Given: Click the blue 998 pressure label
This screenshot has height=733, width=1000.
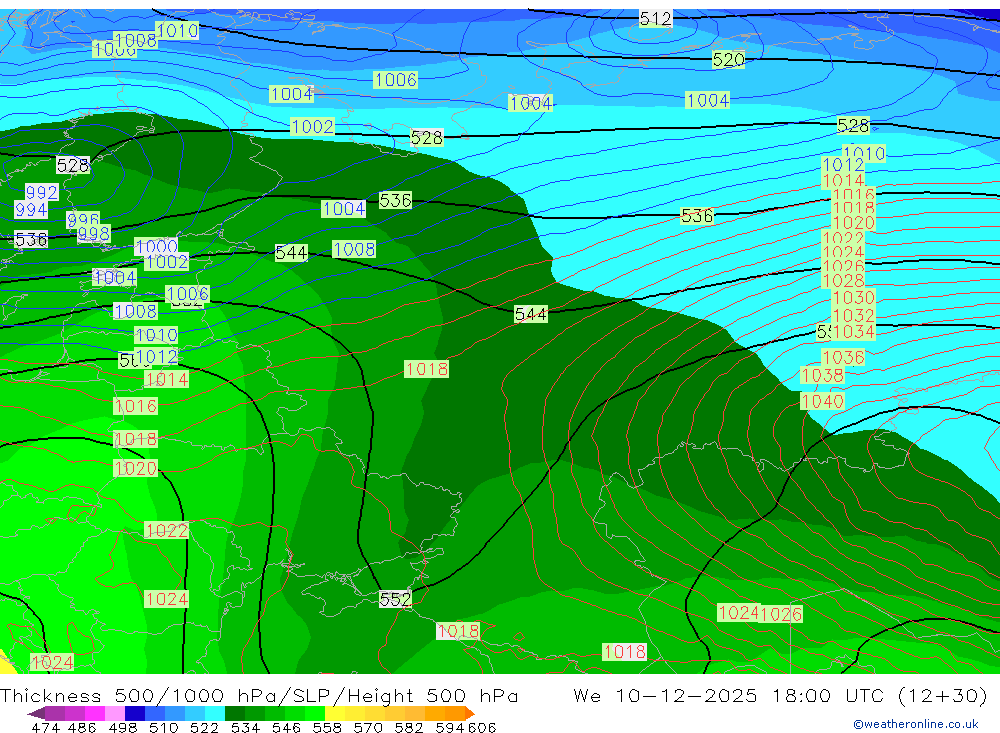Looking at the screenshot, I should 94,234.
